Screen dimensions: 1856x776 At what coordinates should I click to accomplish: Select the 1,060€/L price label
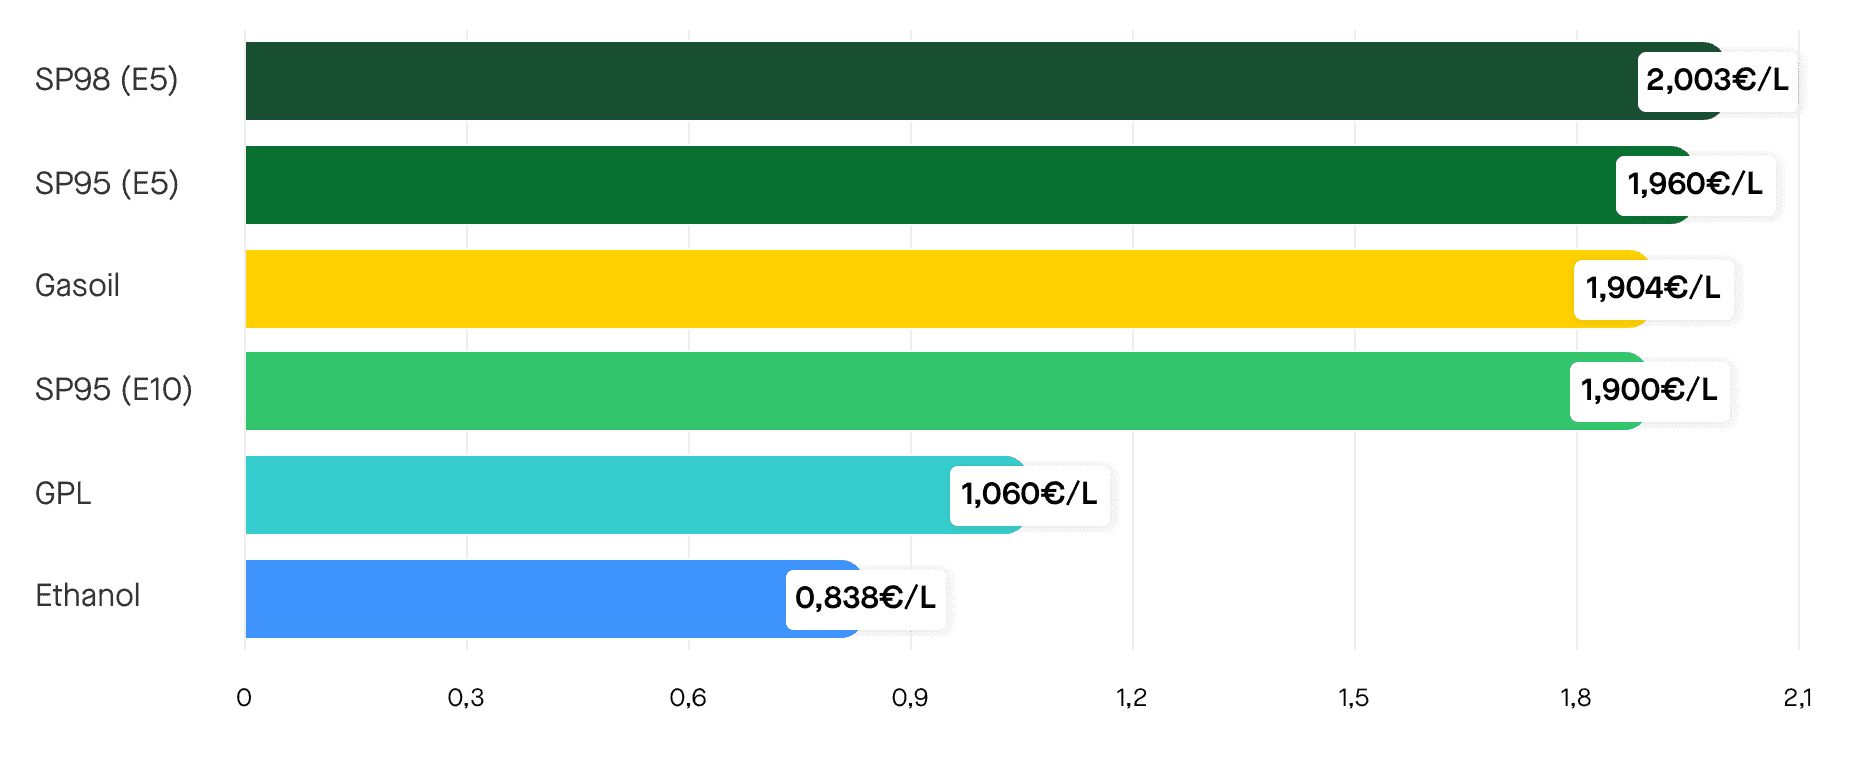tap(1030, 494)
